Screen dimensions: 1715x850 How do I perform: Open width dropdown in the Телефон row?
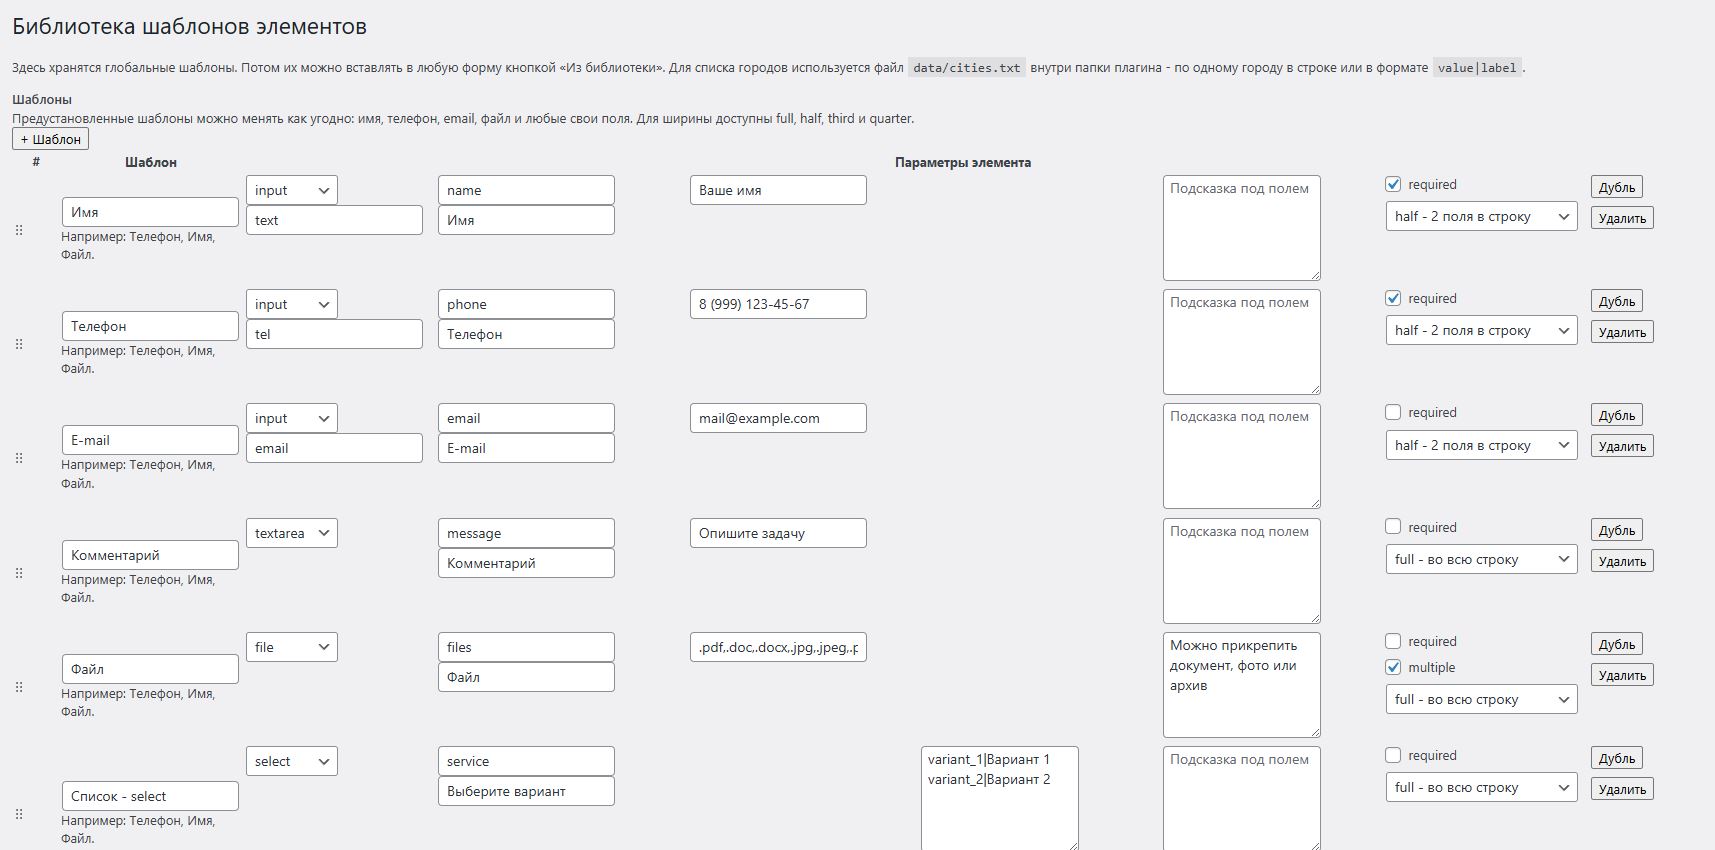tap(1480, 331)
